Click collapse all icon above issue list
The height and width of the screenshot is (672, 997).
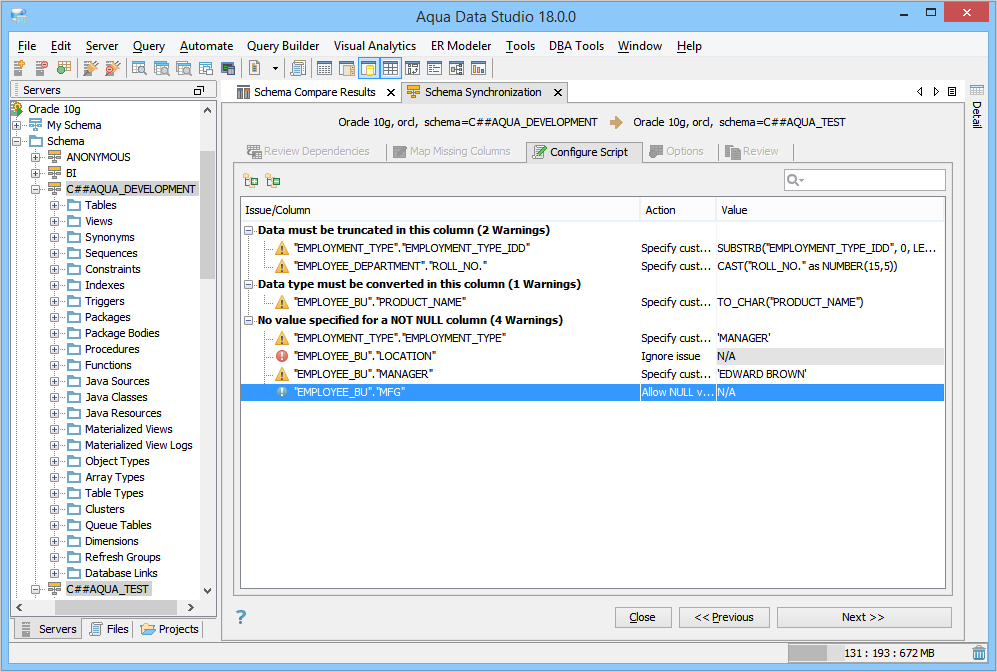[x=273, y=181]
